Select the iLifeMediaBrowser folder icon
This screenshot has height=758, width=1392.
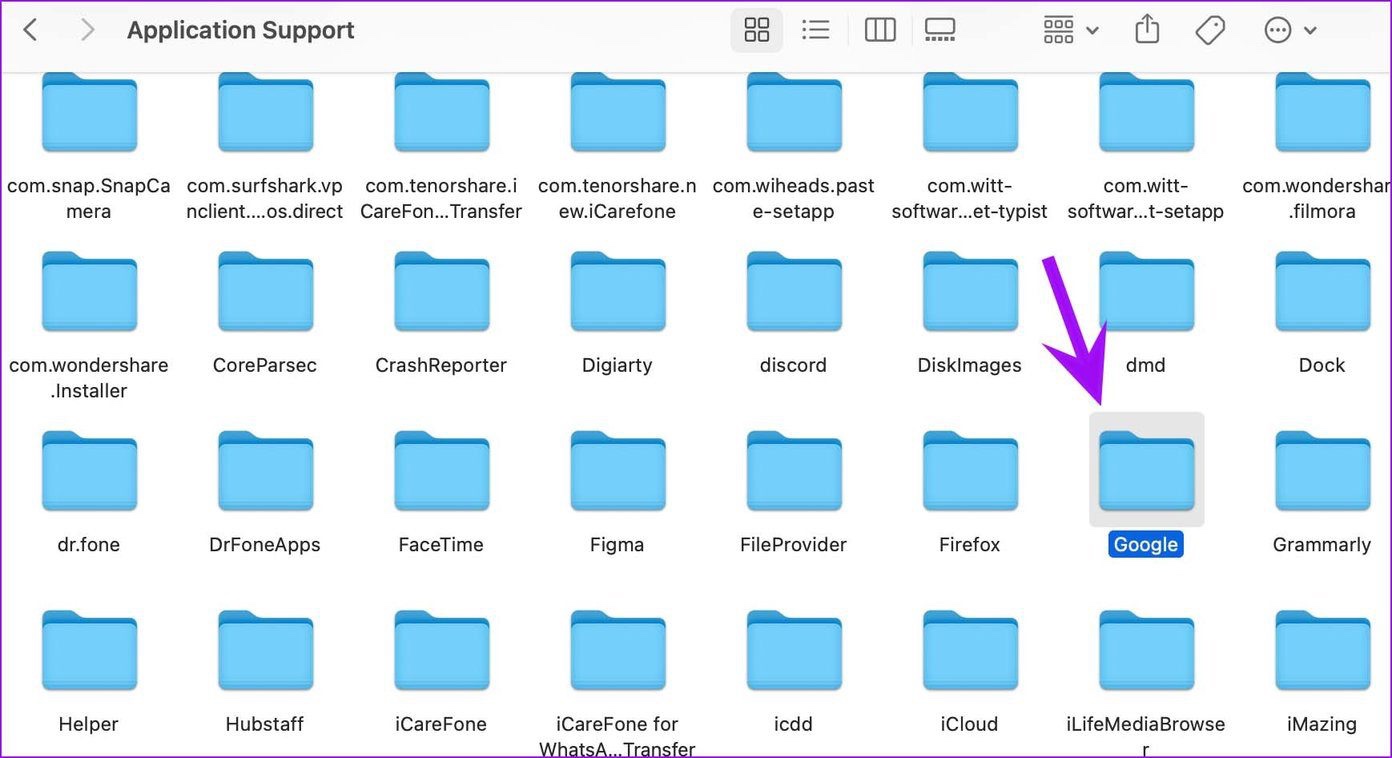[x=1145, y=651]
